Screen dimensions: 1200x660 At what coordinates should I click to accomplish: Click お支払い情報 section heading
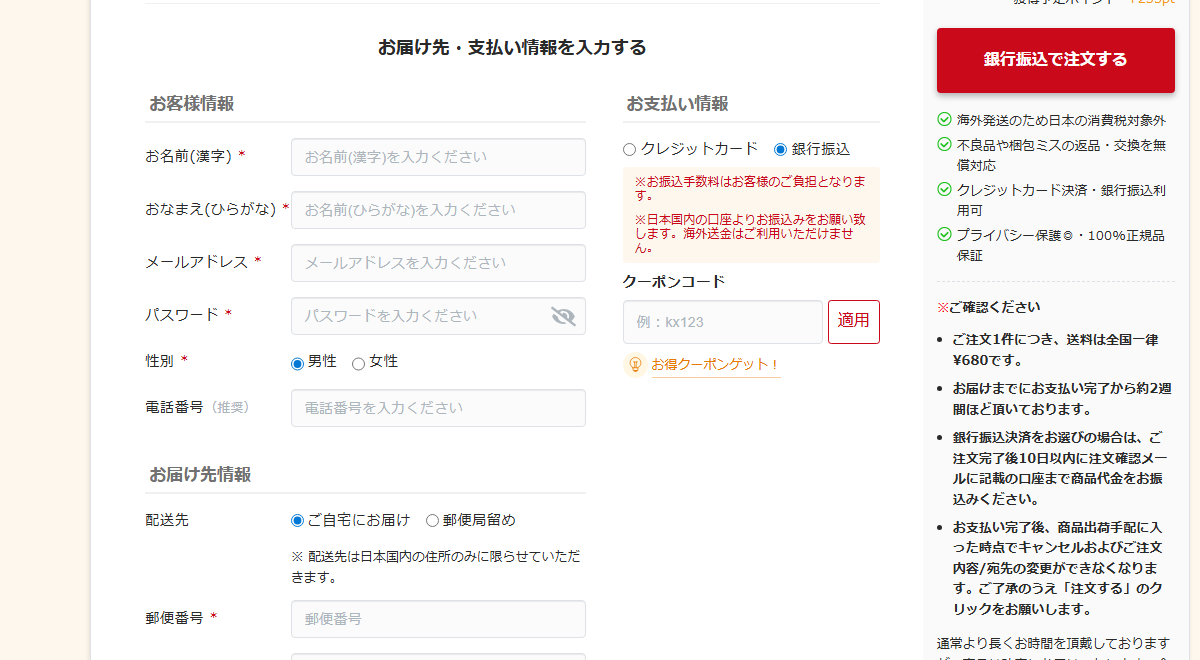(678, 103)
